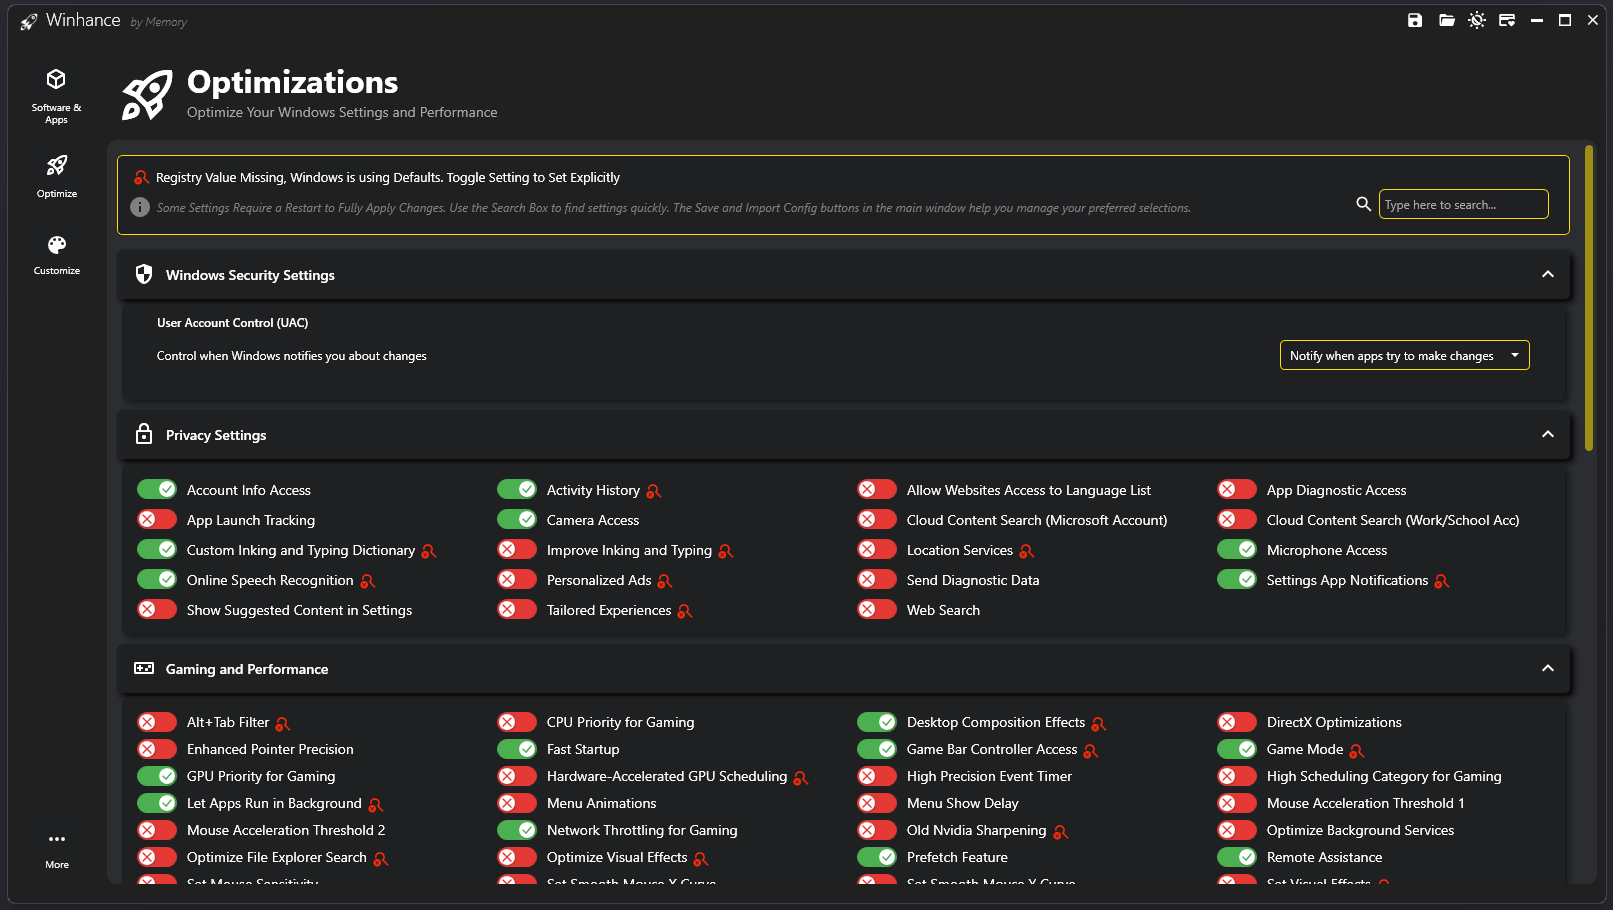1613x910 pixels.
Task: Click the donate card-with-heart icon
Action: tap(1507, 20)
